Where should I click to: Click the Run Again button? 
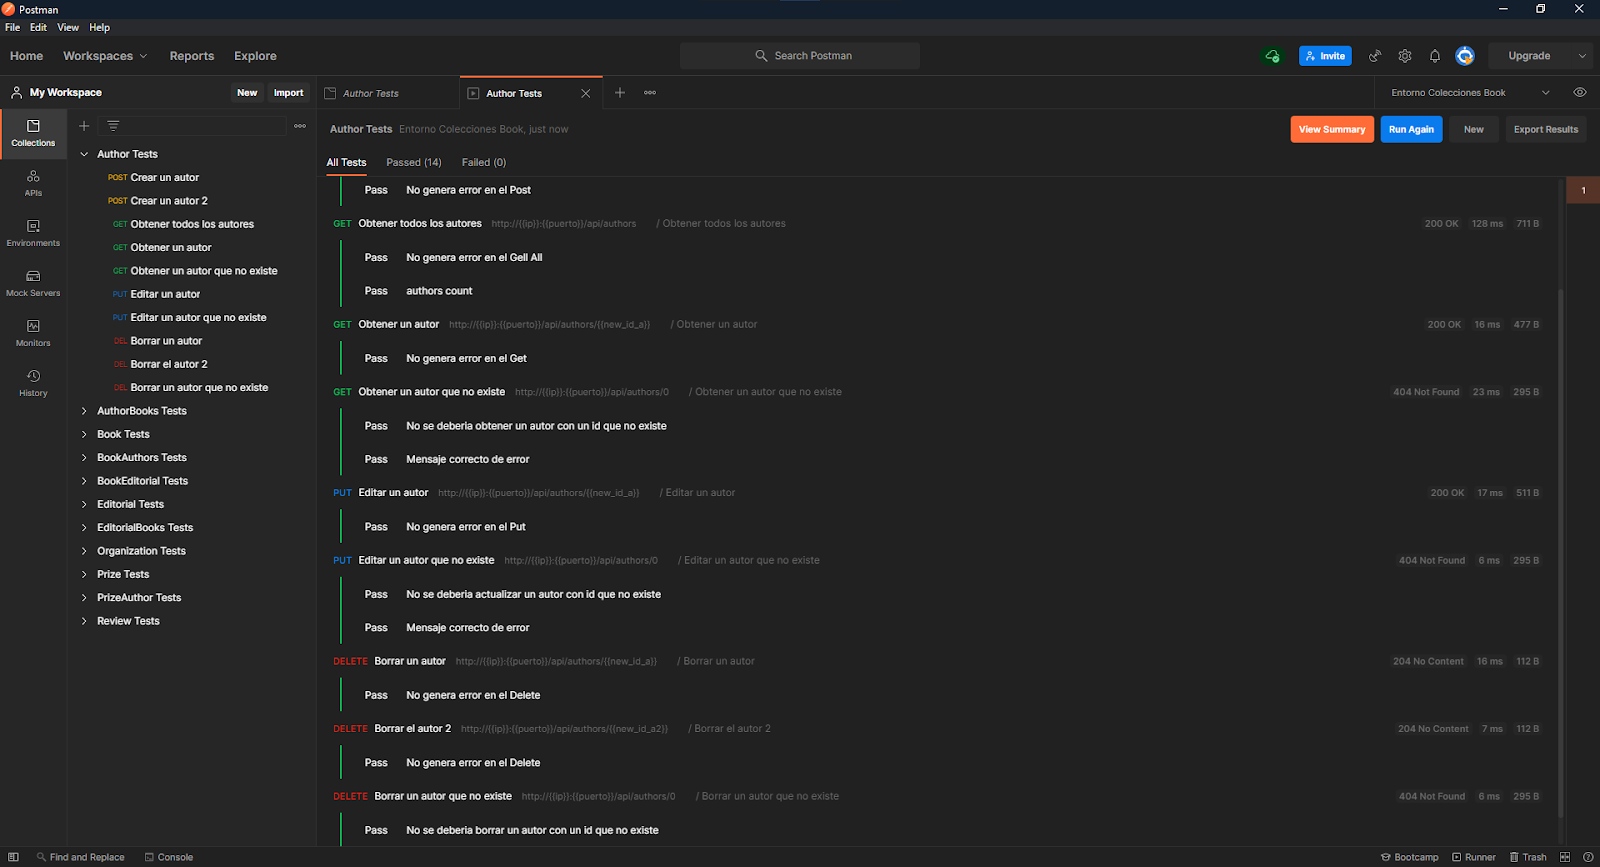tap(1411, 129)
